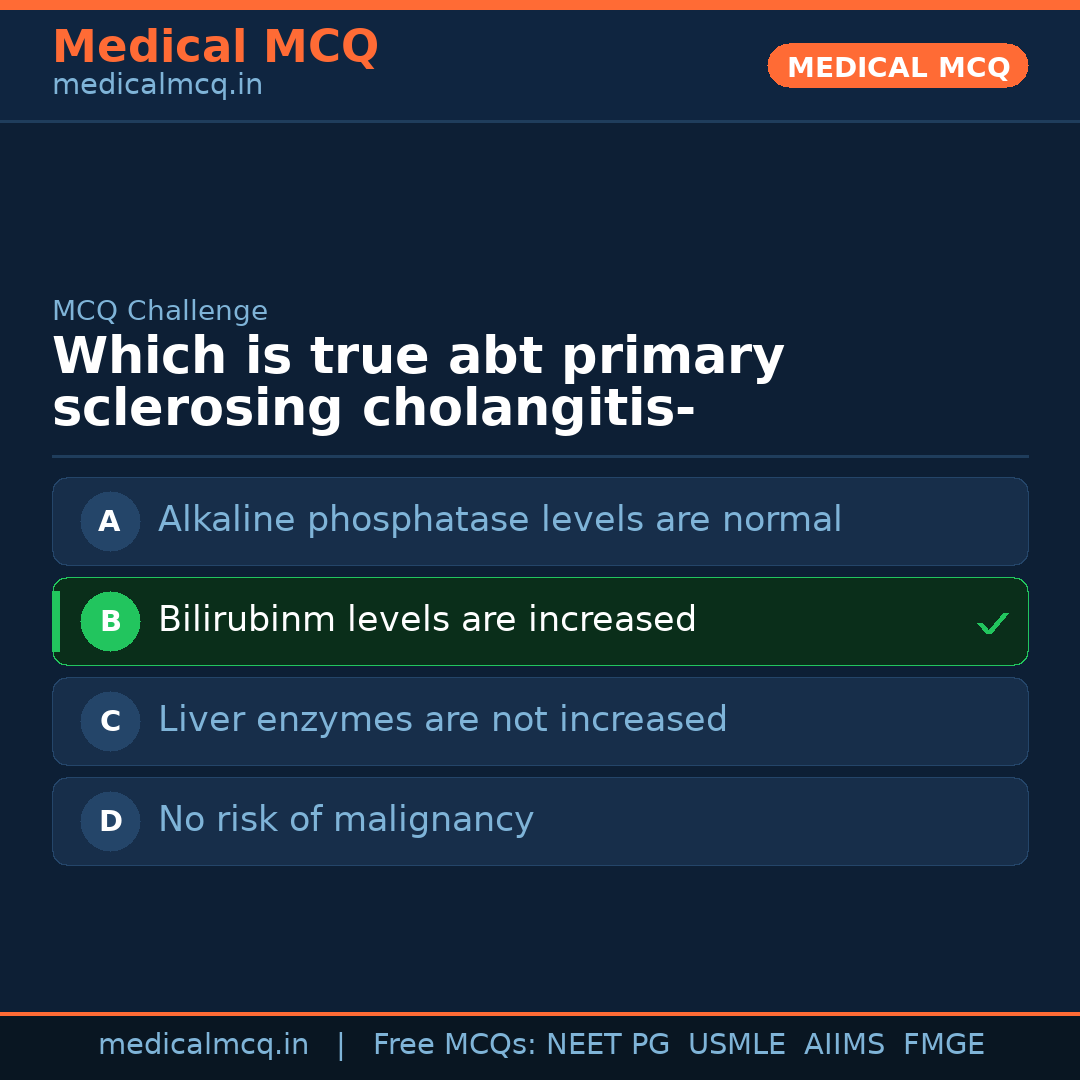
Task: Choose 'Alkaline phosphatase levels are normal' answer
Action: (499, 520)
